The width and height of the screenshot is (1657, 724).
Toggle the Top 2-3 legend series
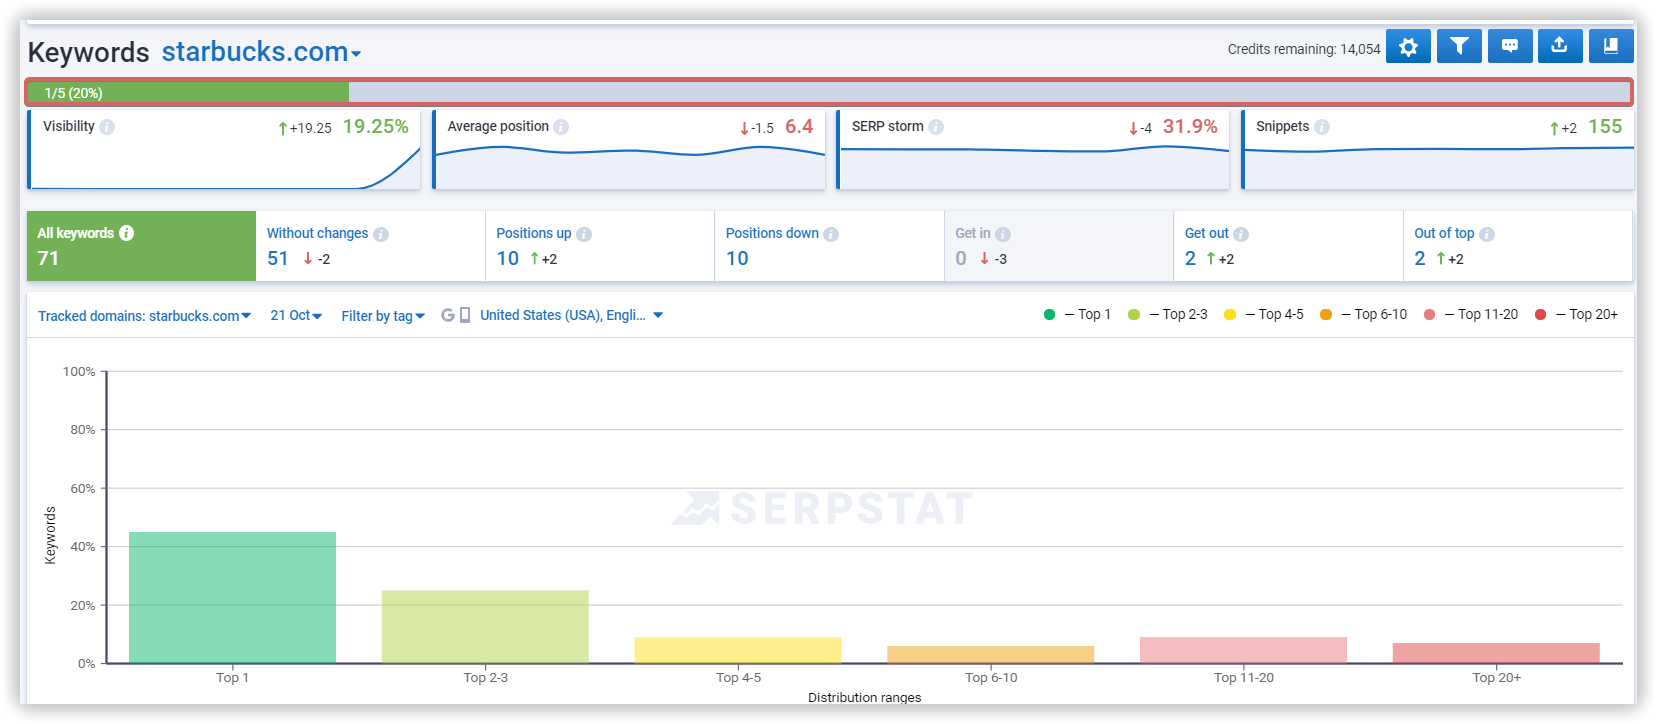click(1168, 314)
